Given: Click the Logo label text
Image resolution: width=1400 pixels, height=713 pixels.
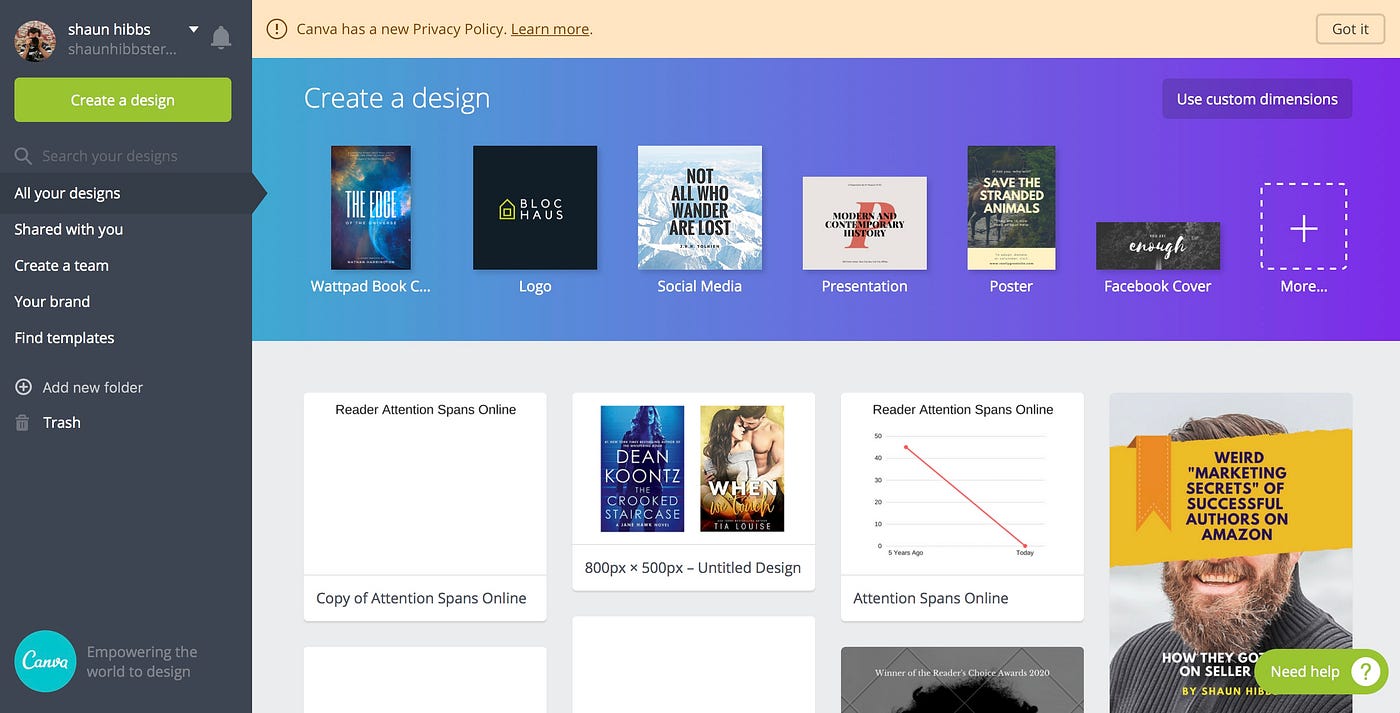Looking at the screenshot, I should (535, 286).
